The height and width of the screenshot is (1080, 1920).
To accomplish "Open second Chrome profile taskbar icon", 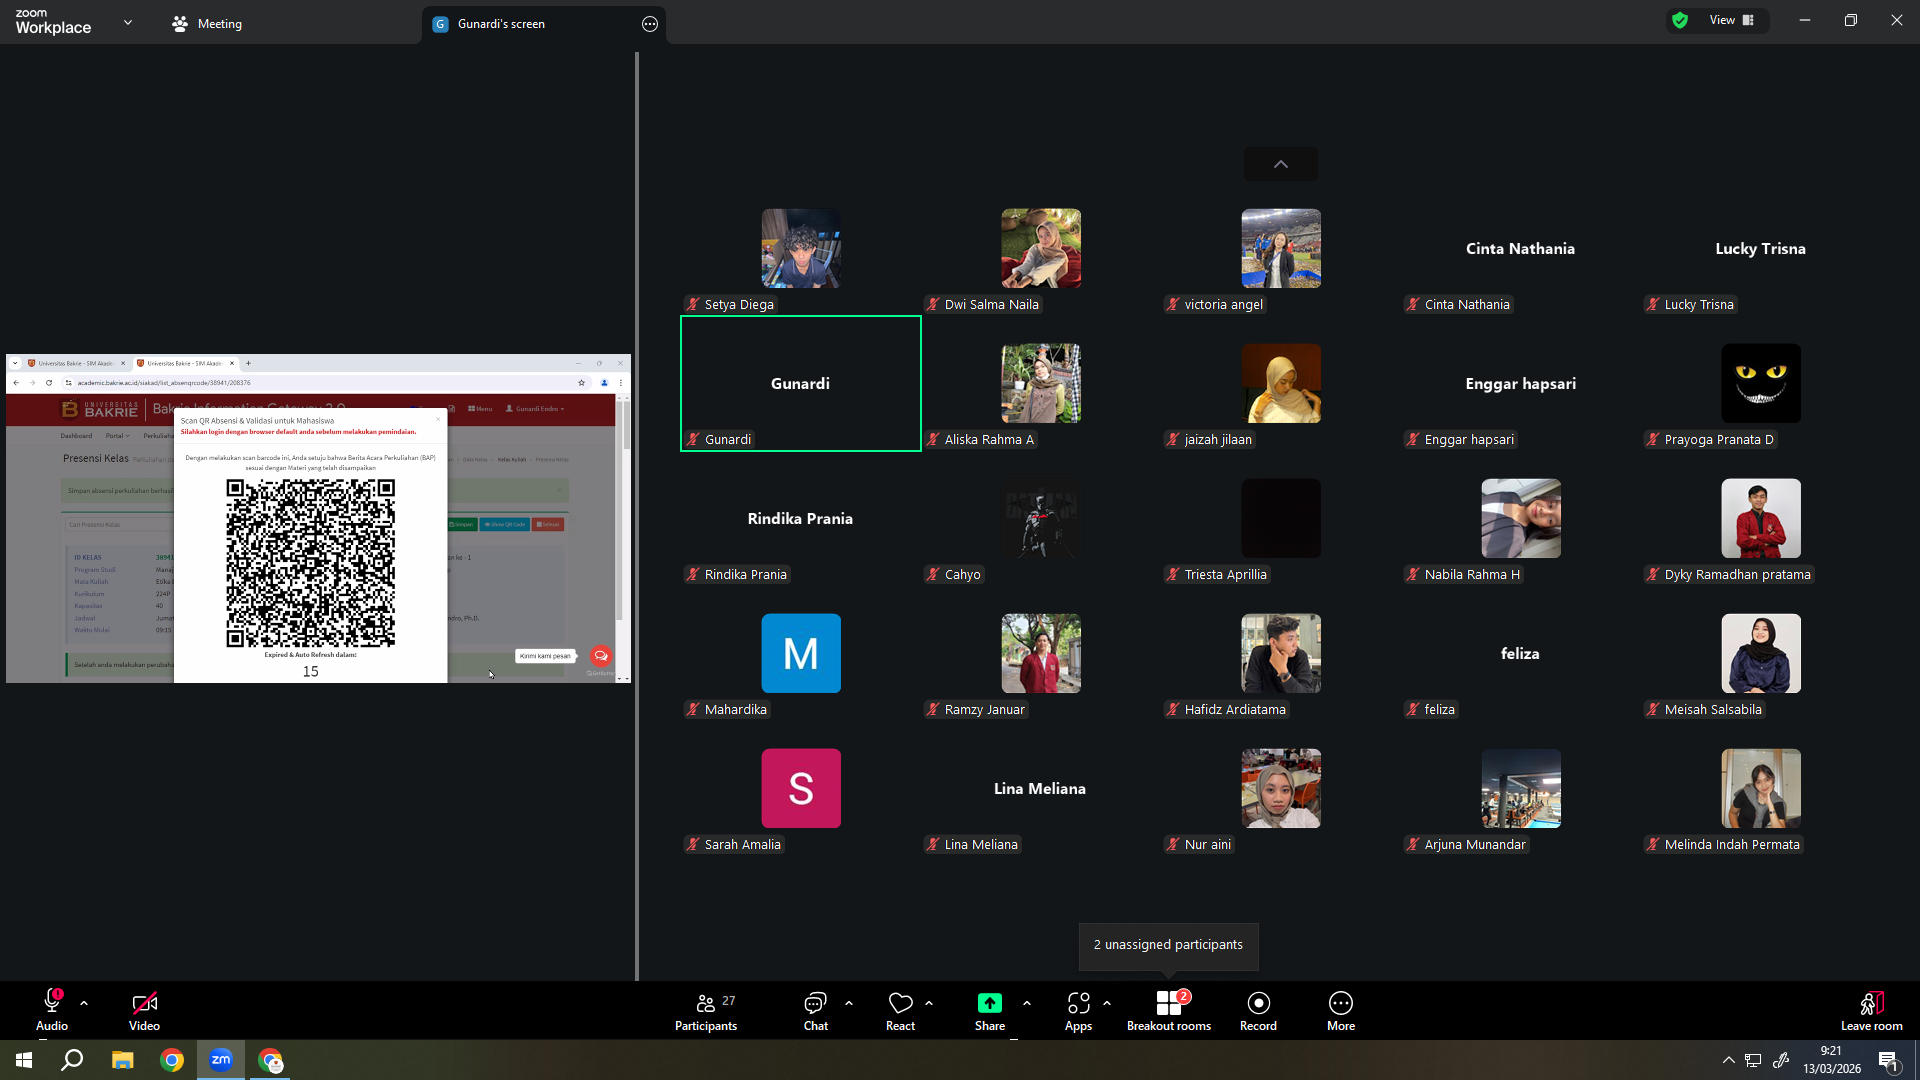I will (x=271, y=1060).
